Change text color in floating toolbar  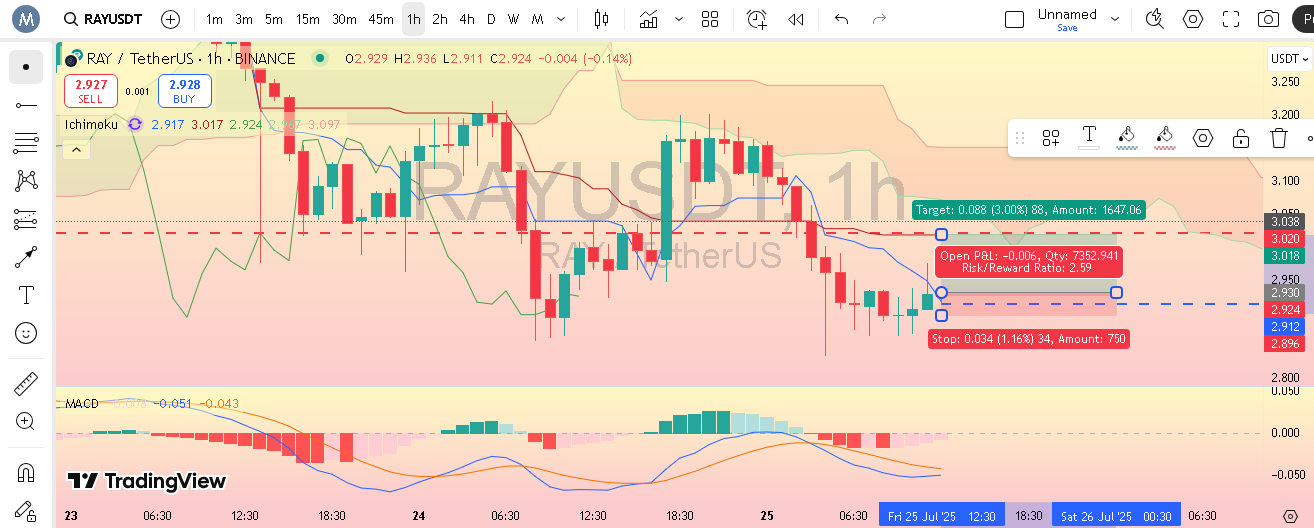tap(1089, 138)
